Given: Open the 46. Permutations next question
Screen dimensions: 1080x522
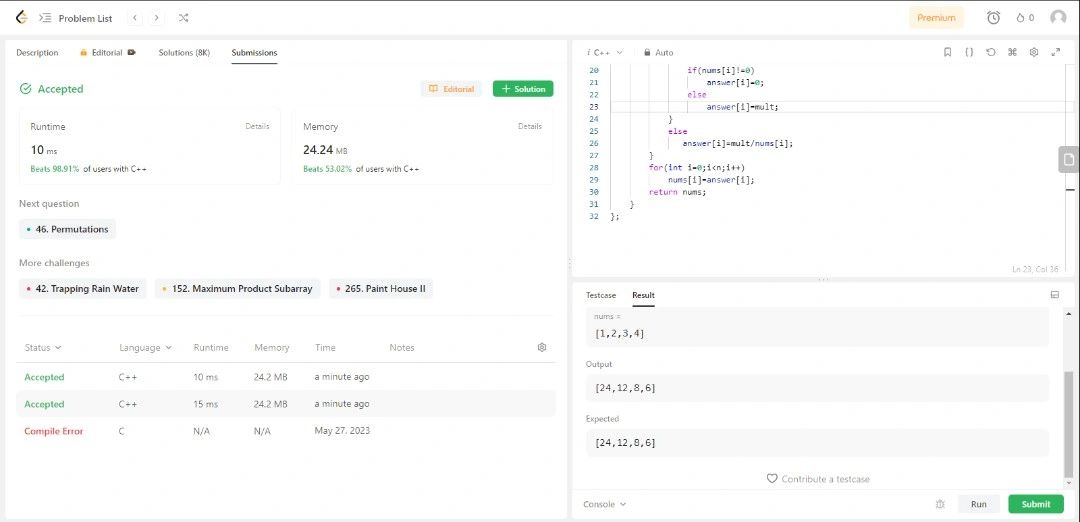Looking at the screenshot, I should click(68, 229).
